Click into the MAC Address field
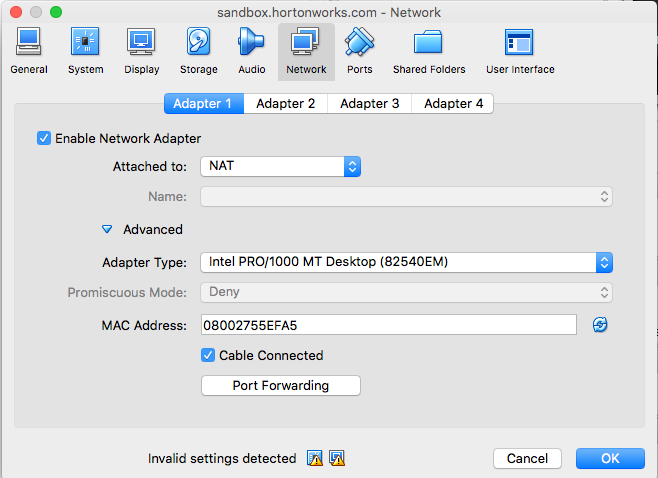658x478 pixels. click(389, 325)
